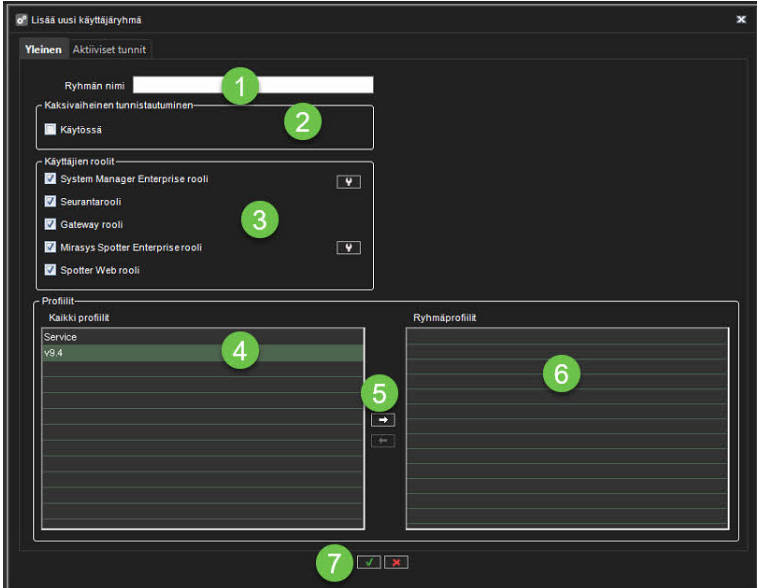Click the left arrow to remove profile
The width and height of the screenshot is (758, 588).
(x=383, y=441)
